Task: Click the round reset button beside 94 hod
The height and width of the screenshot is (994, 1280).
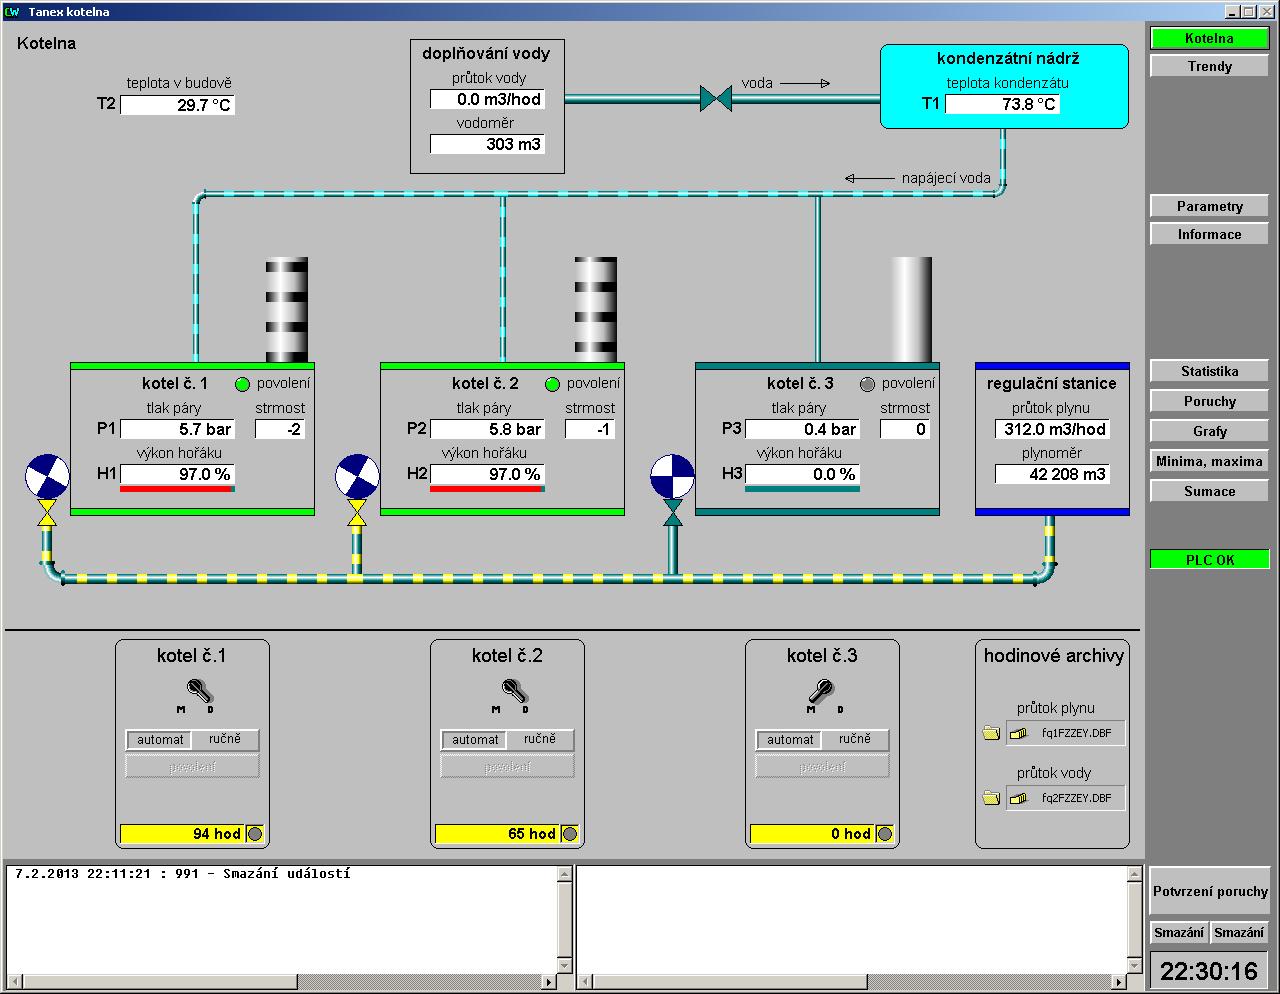Action: 255,834
